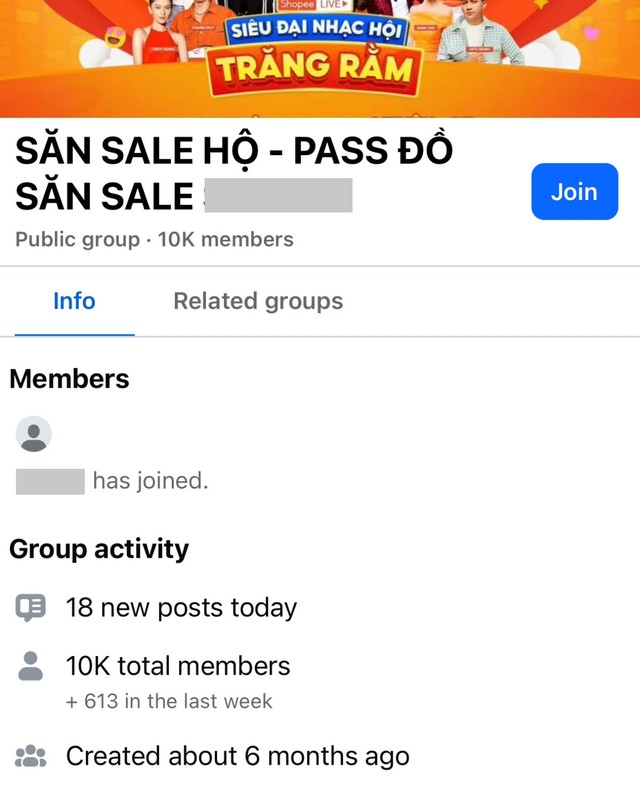Open the '18 new posts today' entry

[x=181, y=608]
